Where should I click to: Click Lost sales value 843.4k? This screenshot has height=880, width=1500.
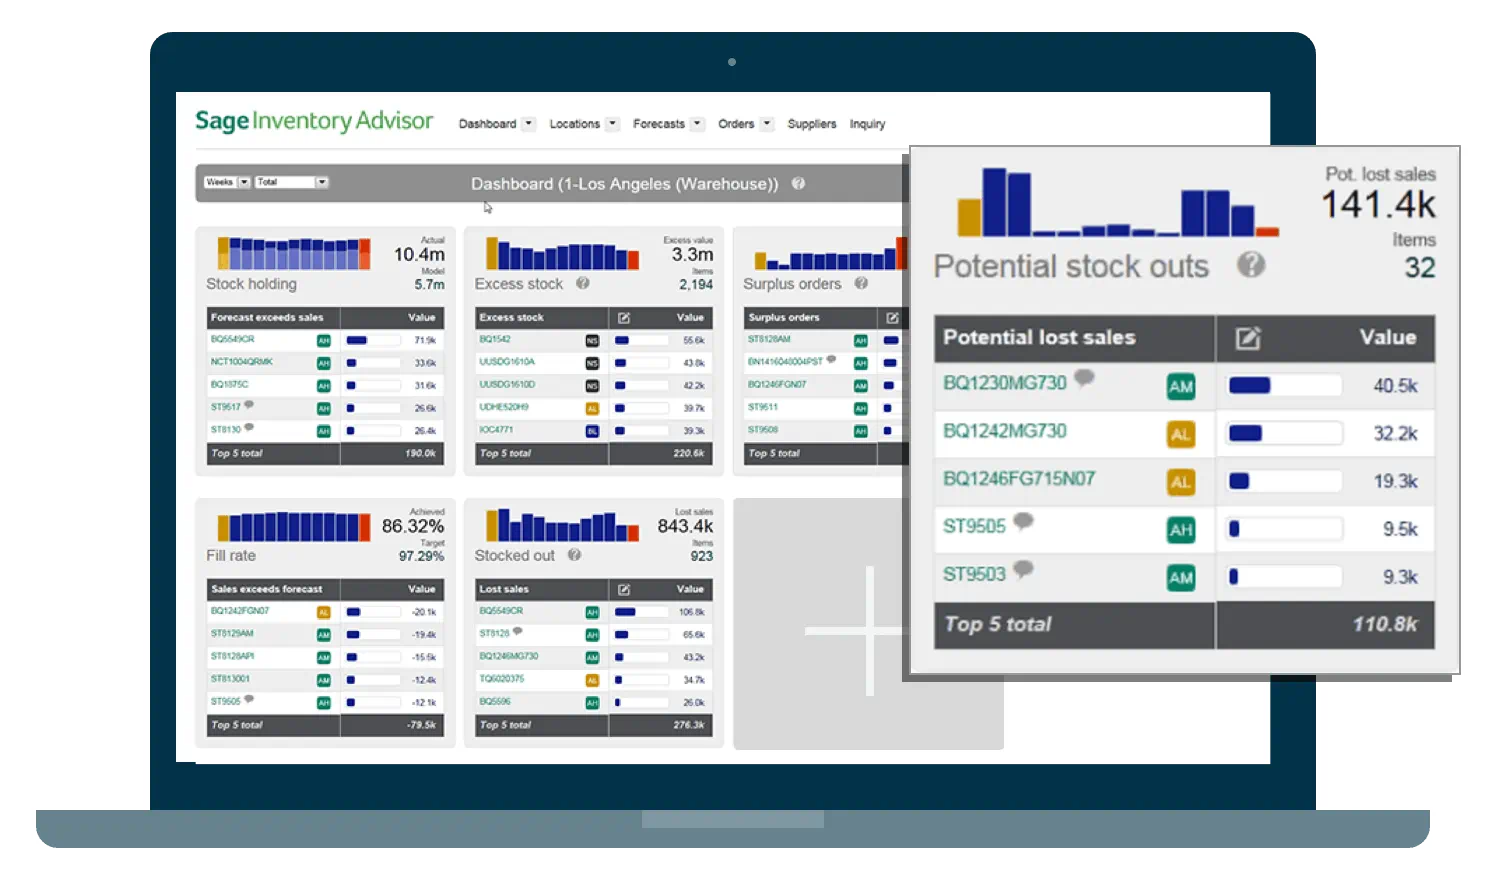coord(685,526)
